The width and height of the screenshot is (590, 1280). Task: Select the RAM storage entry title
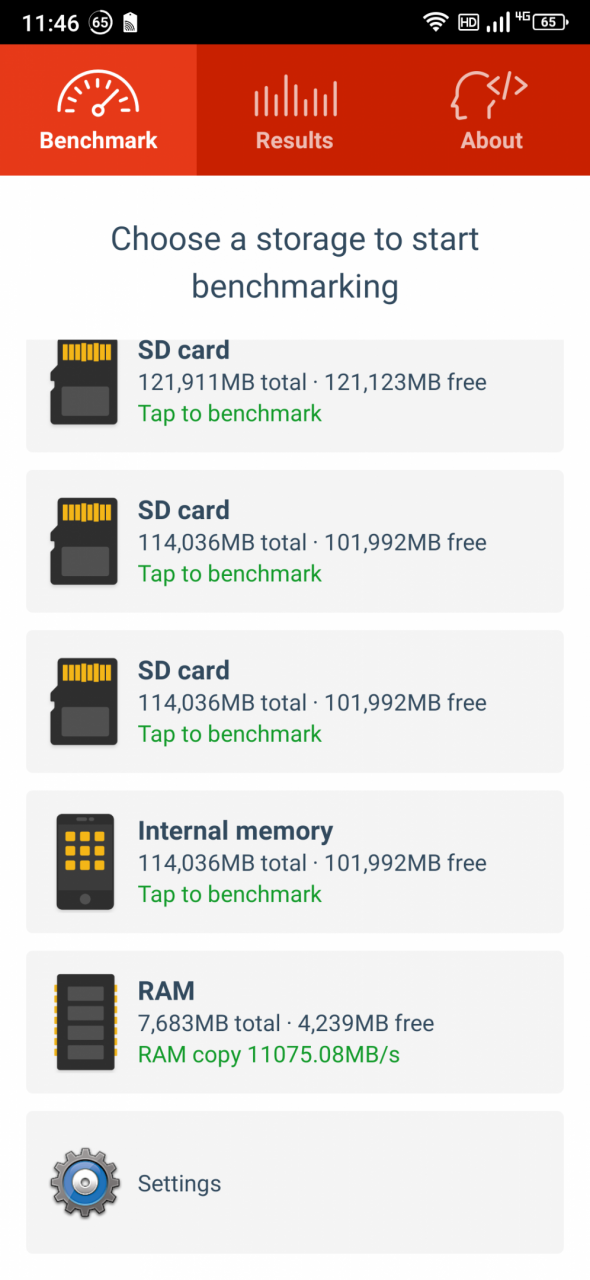tap(166, 991)
